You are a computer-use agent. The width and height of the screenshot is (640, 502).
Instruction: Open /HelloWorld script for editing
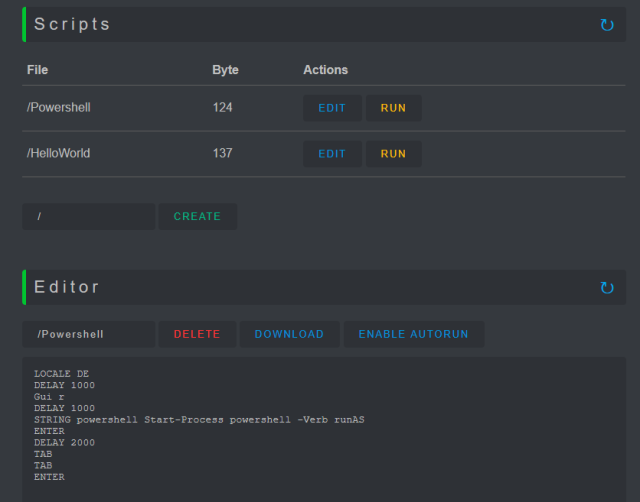tap(332, 154)
